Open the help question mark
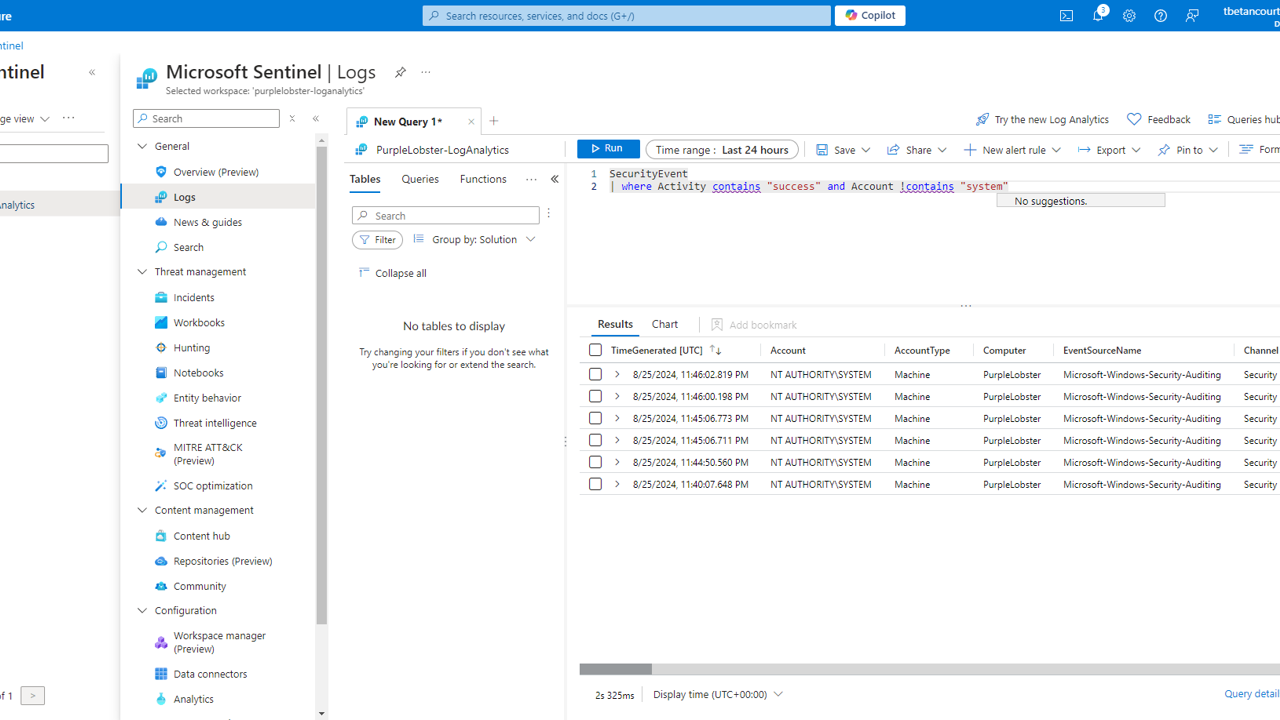The image size is (1280, 720). pyautogui.click(x=1160, y=16)
